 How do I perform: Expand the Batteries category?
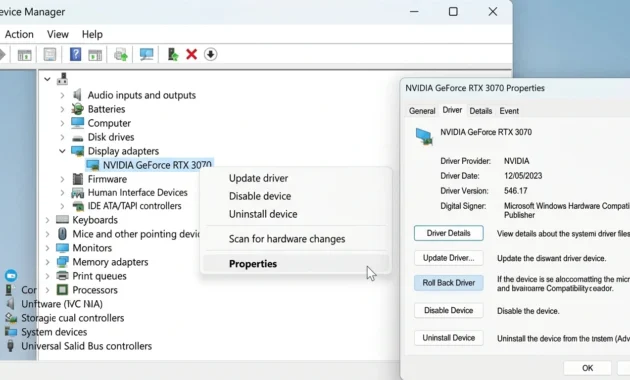click(62, 109)
